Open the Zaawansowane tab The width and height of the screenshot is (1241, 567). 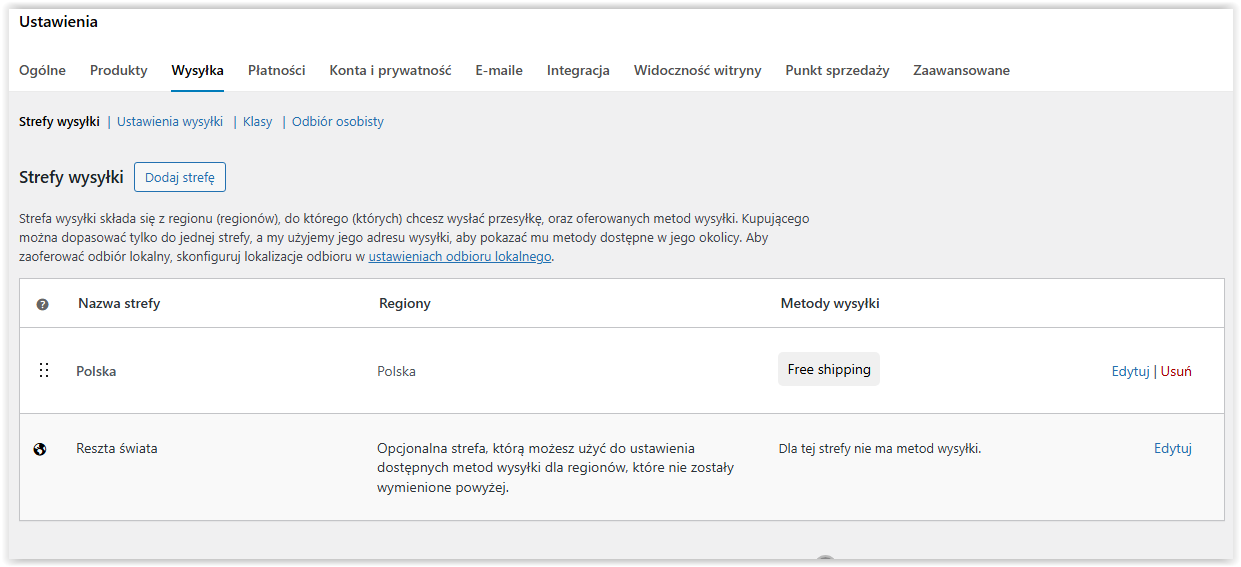coord(961,70)
